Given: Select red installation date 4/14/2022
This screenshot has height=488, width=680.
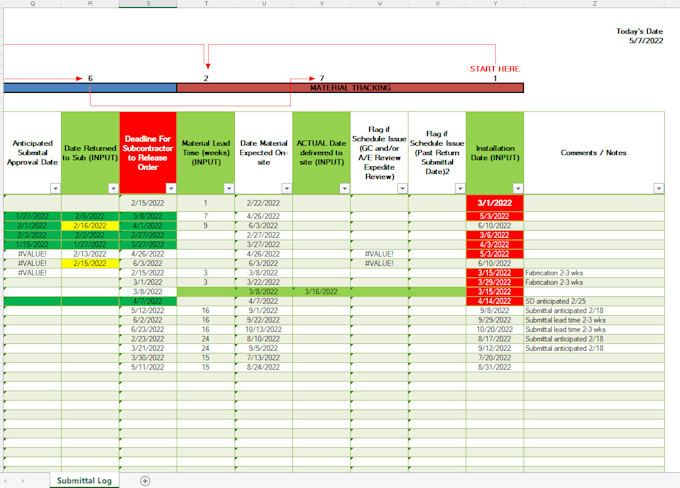Looking at the screenshot, I should (x=495, y=301).
